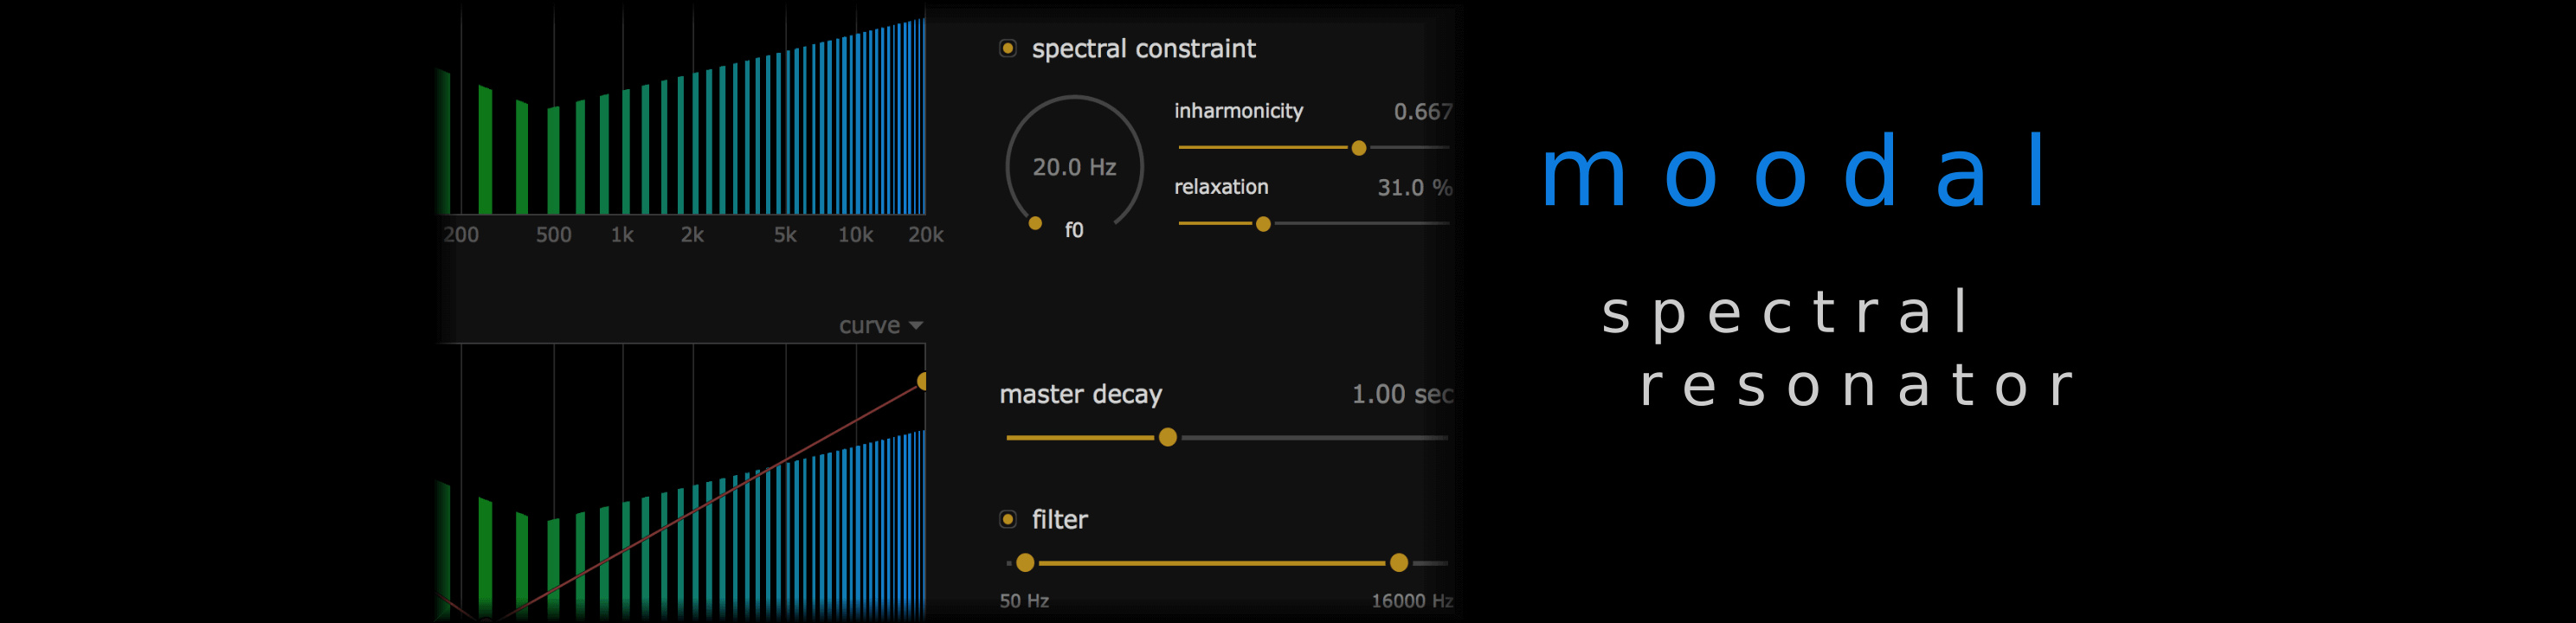Click the inharmonicity slider handle

(1358, 148)
